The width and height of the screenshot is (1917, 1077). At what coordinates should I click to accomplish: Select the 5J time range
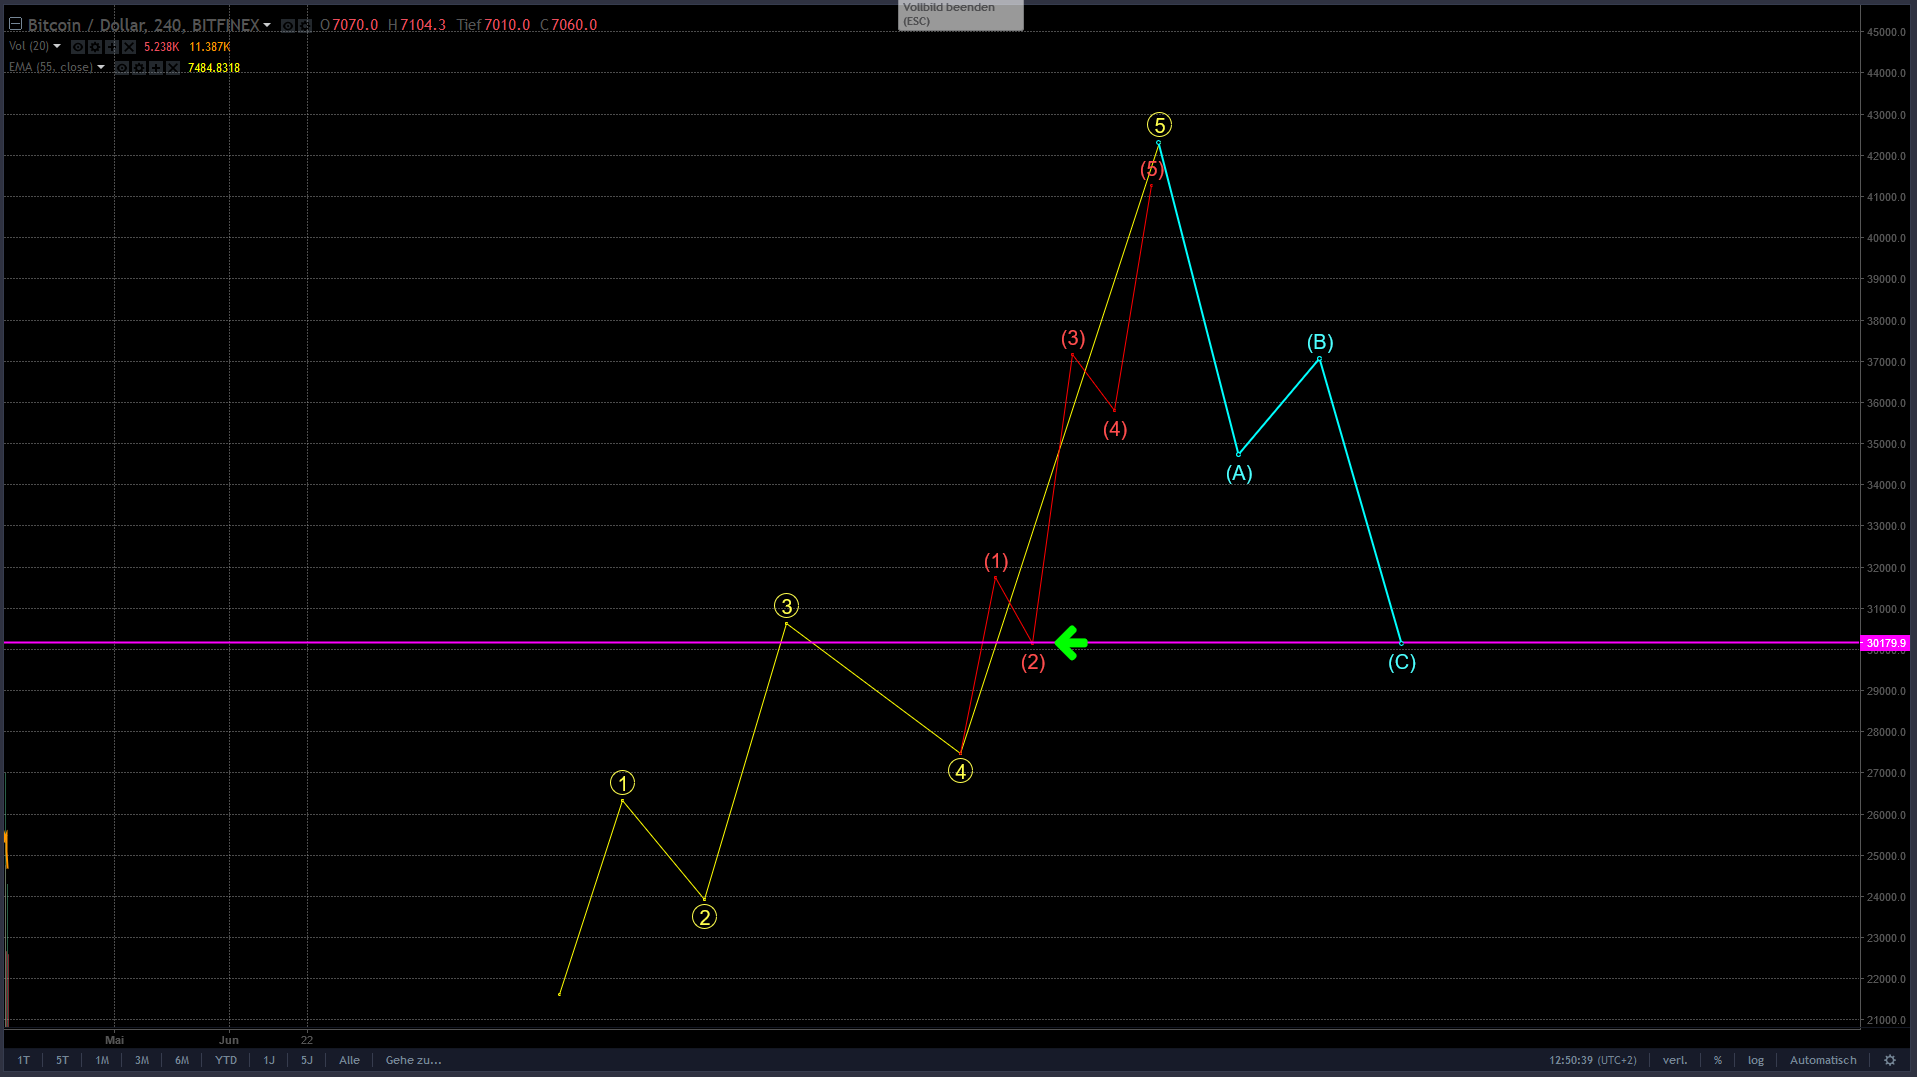307,1060
